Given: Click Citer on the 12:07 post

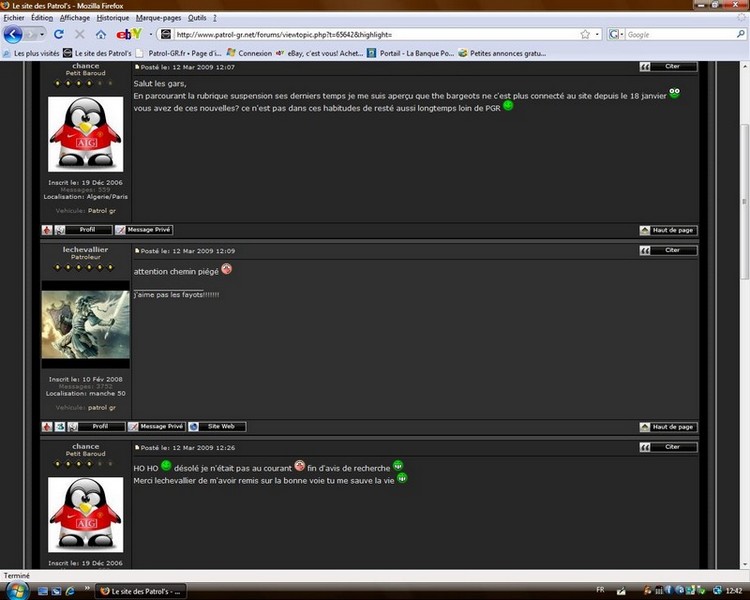Looking at the screenshot, I should [668, 67].
